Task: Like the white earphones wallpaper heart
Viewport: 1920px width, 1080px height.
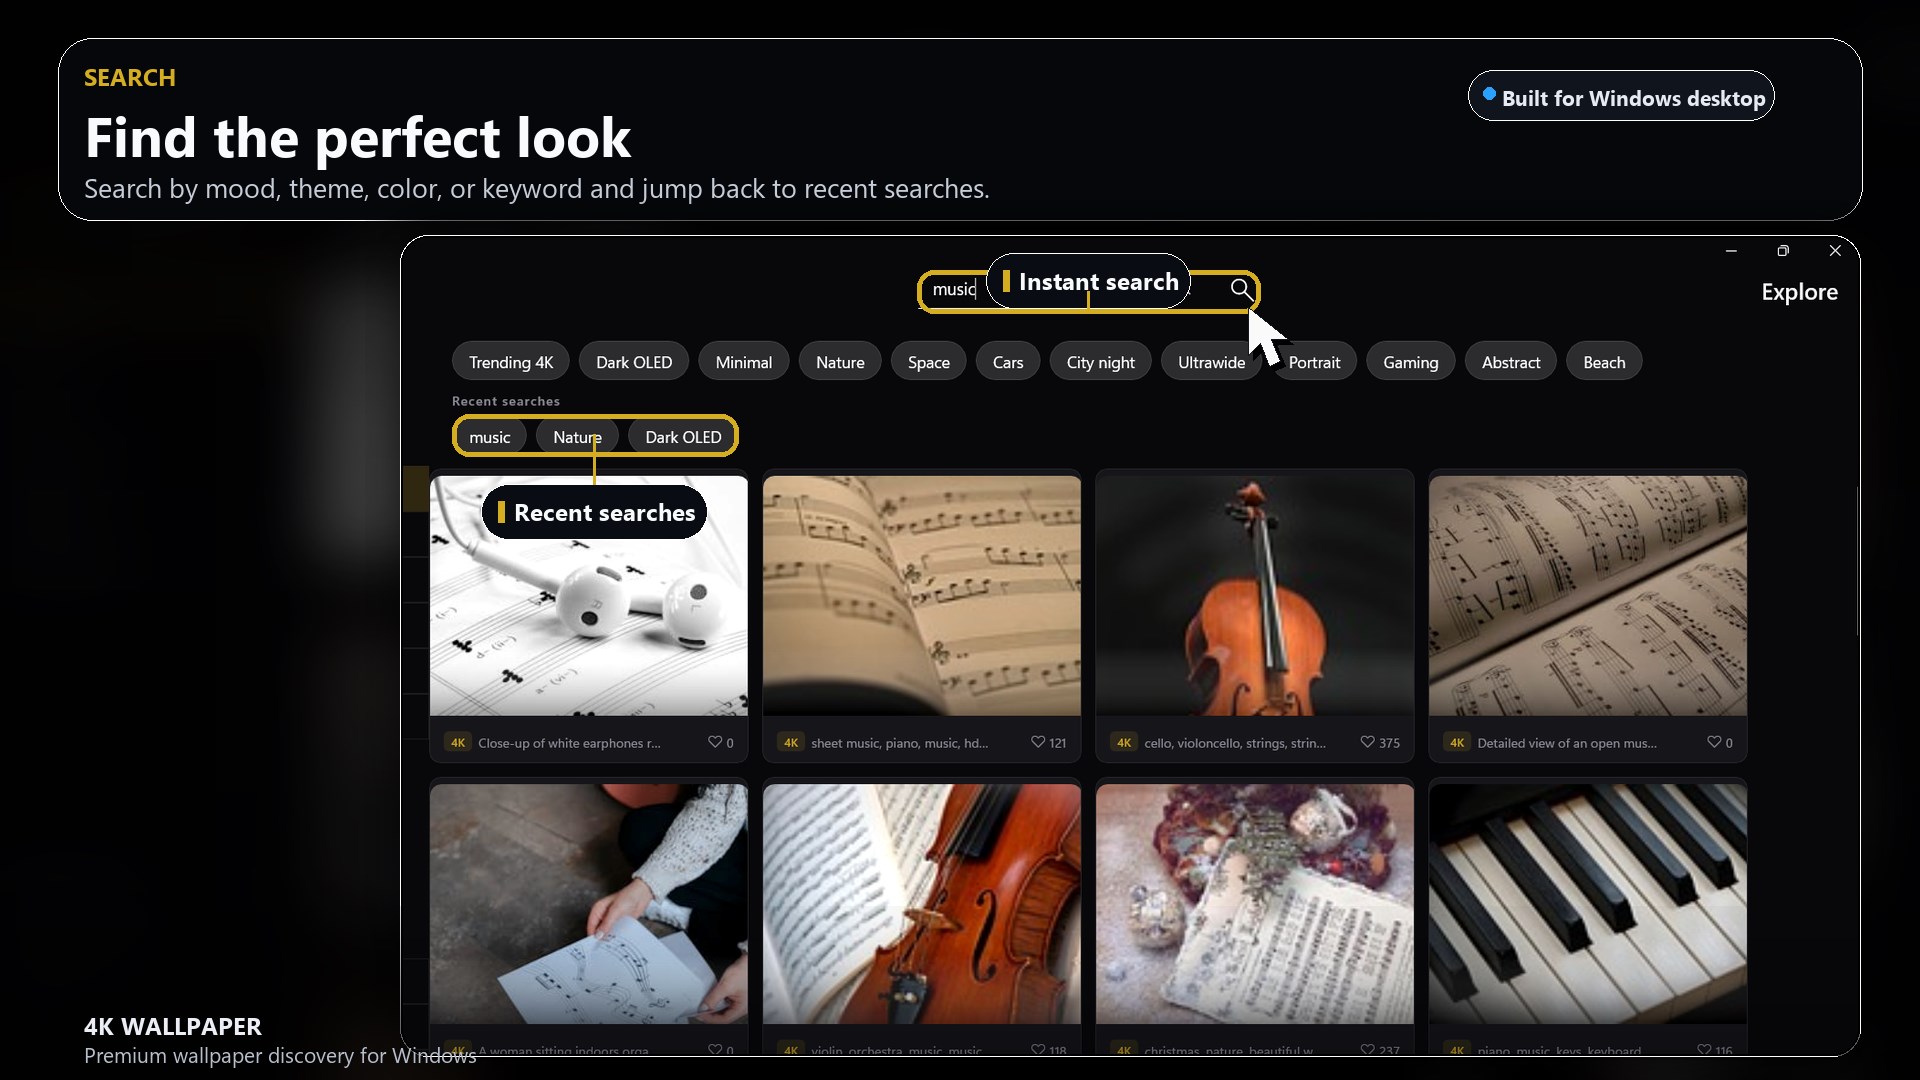Action: click(715, 742)
